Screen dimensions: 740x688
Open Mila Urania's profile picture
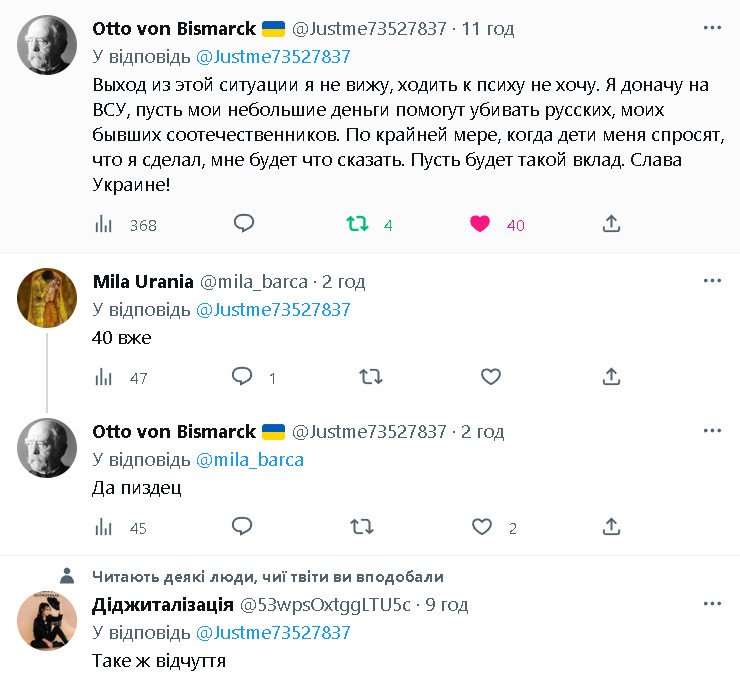47,297
